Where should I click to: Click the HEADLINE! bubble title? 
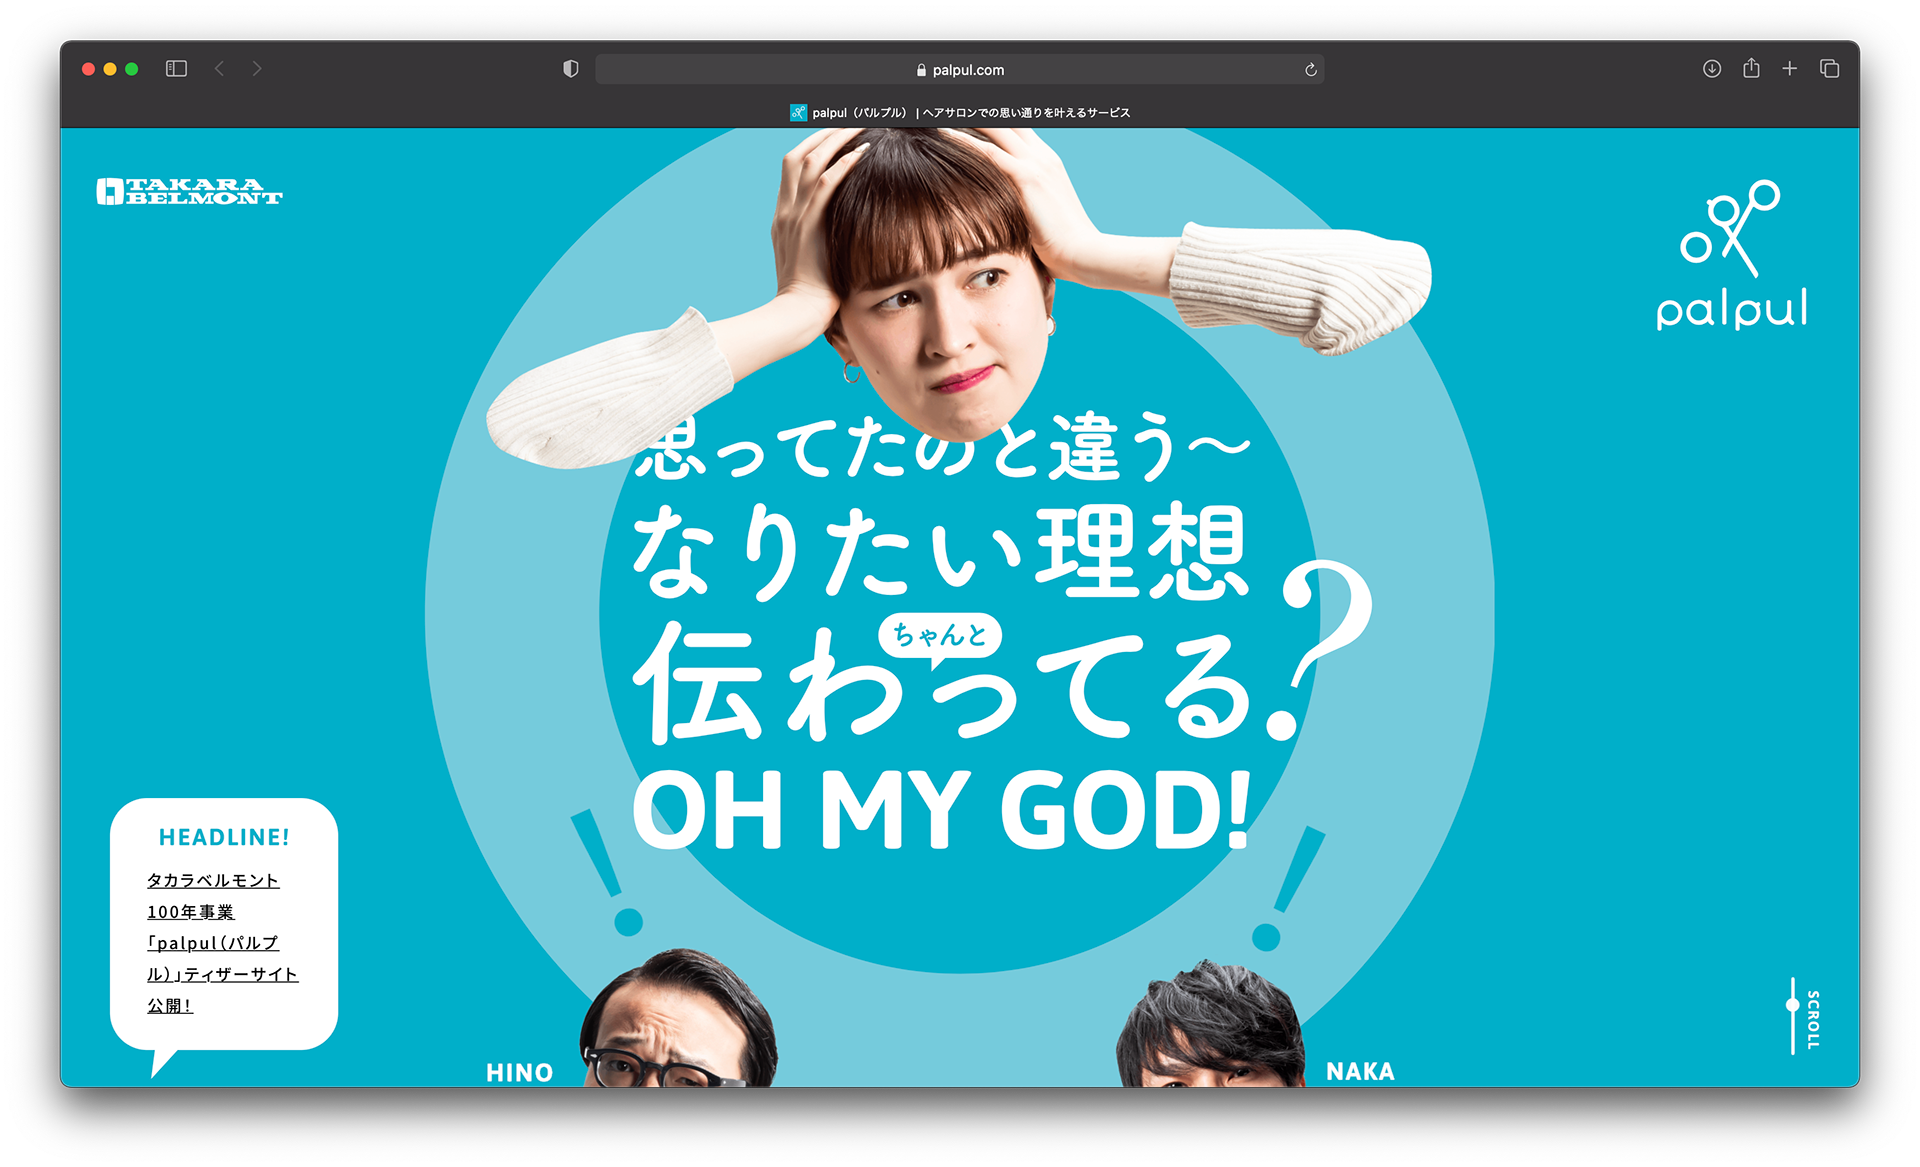224,837
